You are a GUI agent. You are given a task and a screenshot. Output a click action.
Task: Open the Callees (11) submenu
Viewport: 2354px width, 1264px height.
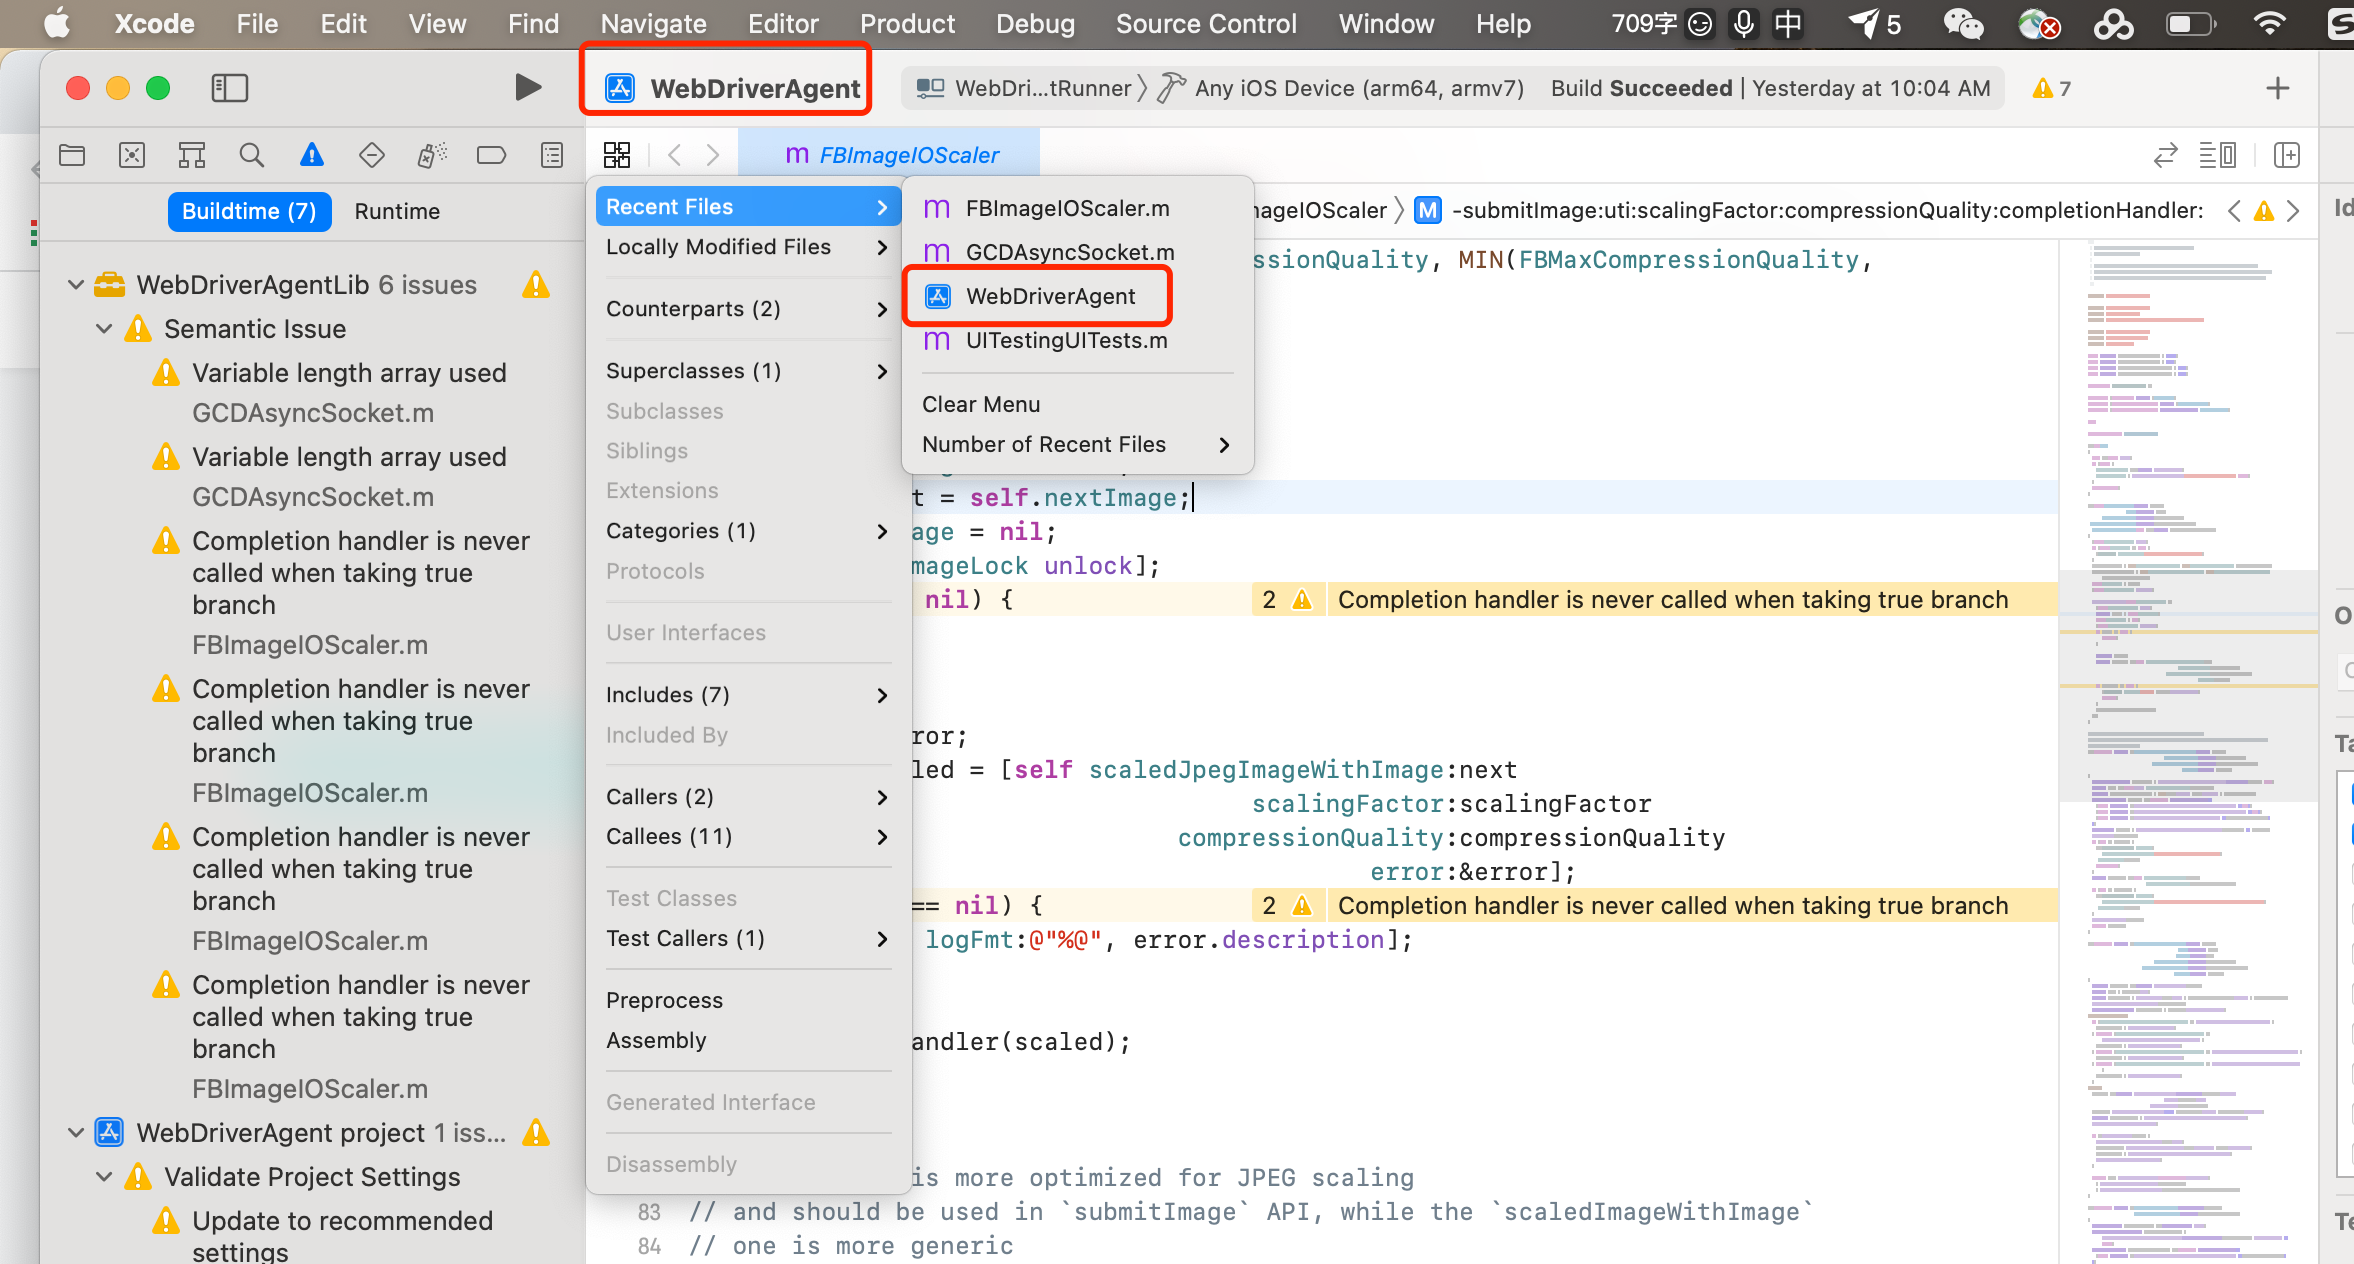pyautogui.click(x=748, y=837)
